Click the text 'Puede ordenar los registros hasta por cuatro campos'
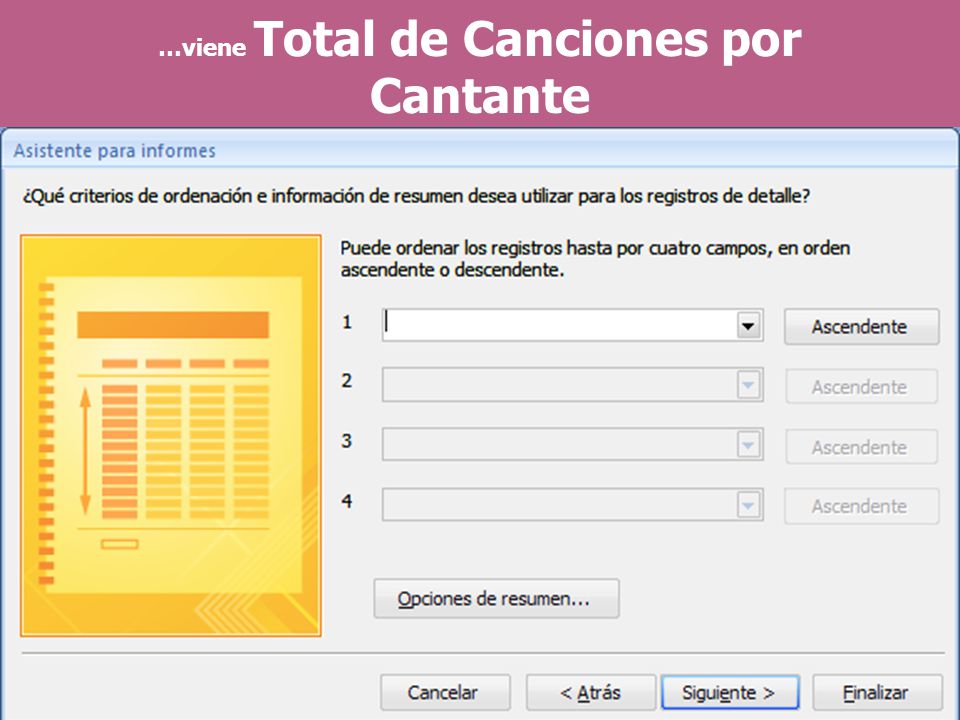 point(554,249)
